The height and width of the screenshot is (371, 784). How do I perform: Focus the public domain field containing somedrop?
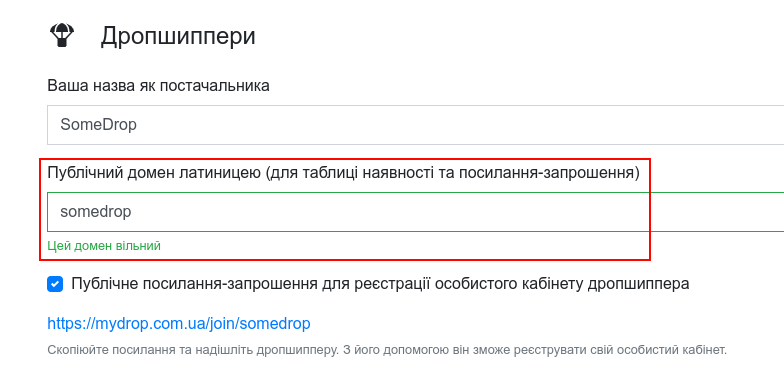pyautogui.click(x=416, y=212)
